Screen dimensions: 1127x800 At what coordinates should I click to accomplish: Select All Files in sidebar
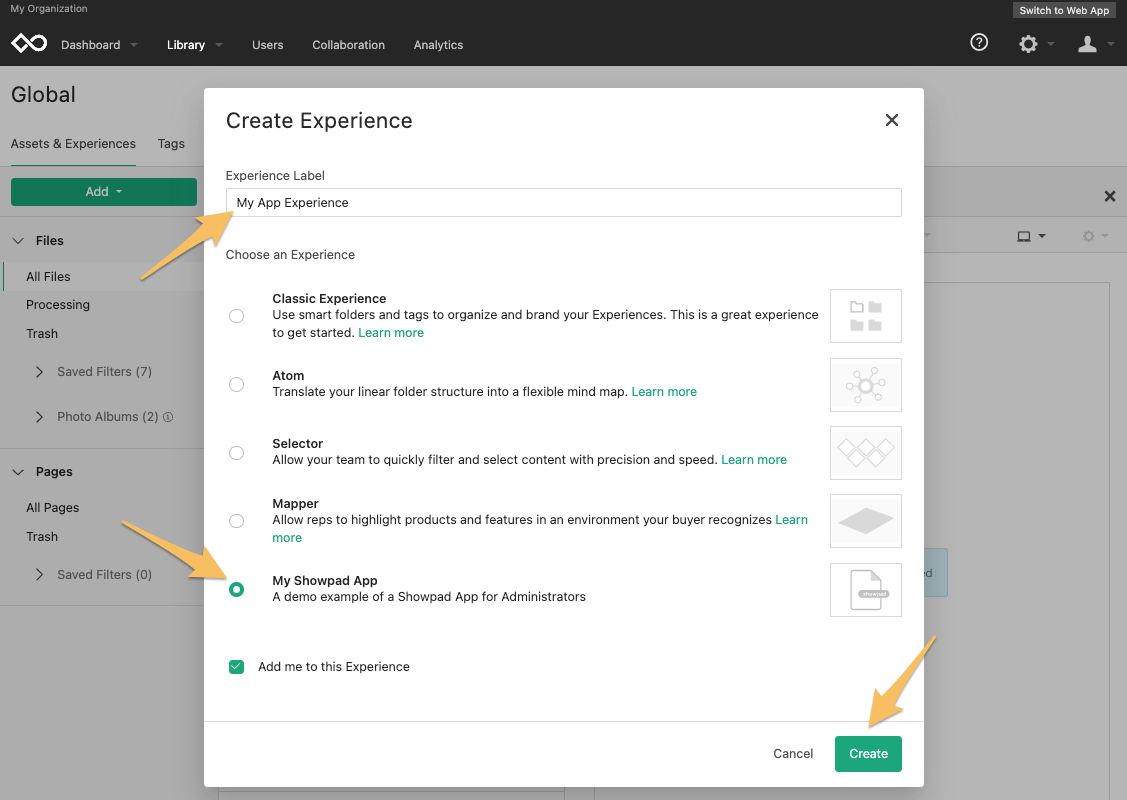48,277
